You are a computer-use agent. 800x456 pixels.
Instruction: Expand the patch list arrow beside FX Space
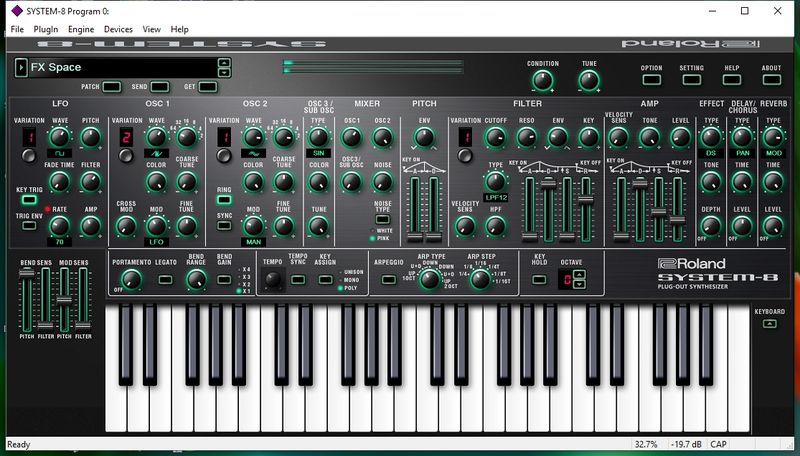[x=21, y=67]
